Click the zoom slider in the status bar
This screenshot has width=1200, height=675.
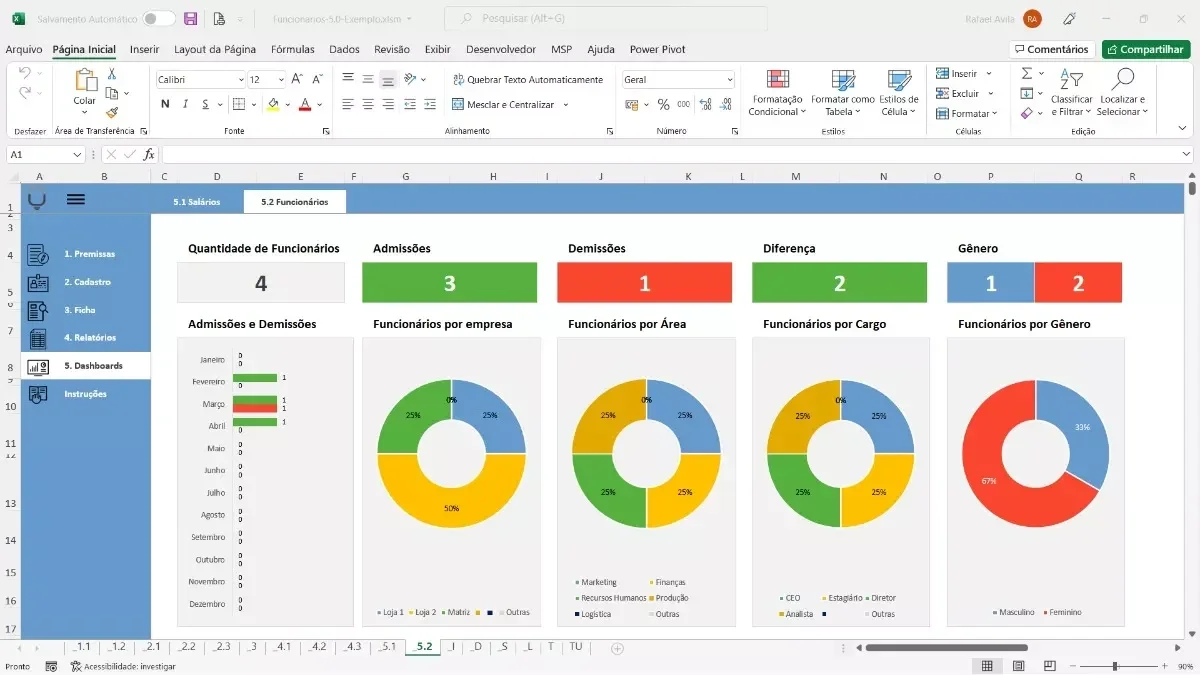coord(1114,666)
